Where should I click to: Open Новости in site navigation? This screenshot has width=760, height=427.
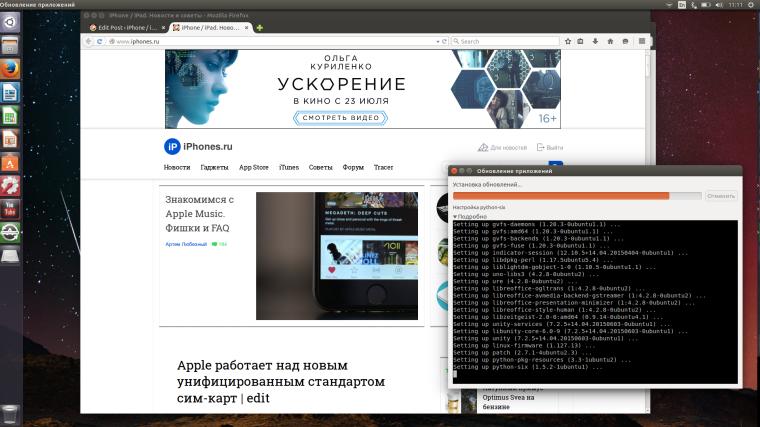pos(177,167)
